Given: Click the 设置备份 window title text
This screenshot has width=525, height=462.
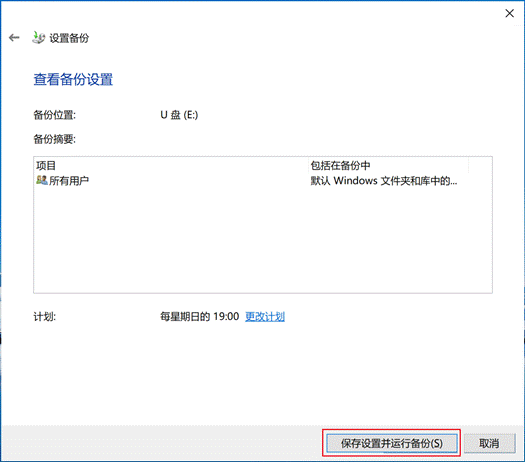Looking at the screenshot, I should pos(69,38).
